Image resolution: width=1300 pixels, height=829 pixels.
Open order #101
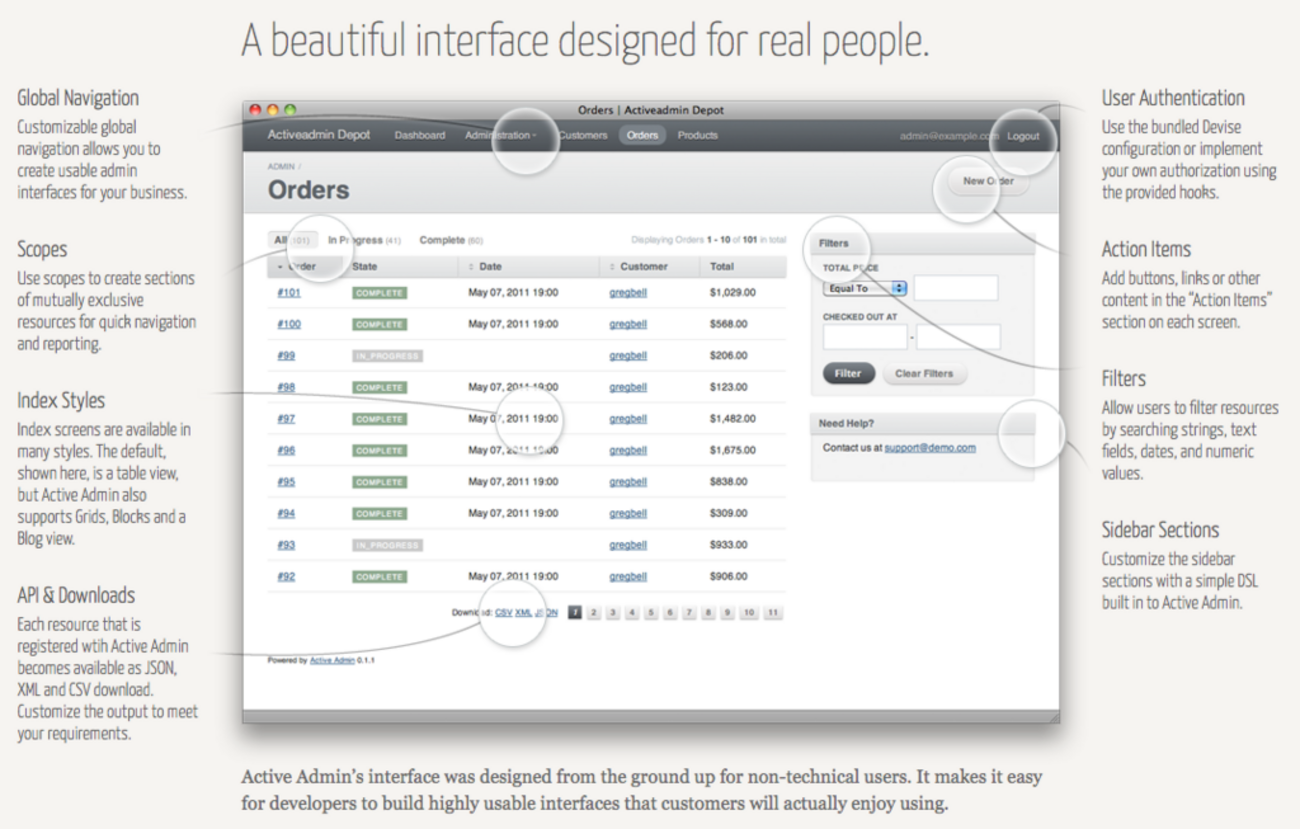coord(289,293)
